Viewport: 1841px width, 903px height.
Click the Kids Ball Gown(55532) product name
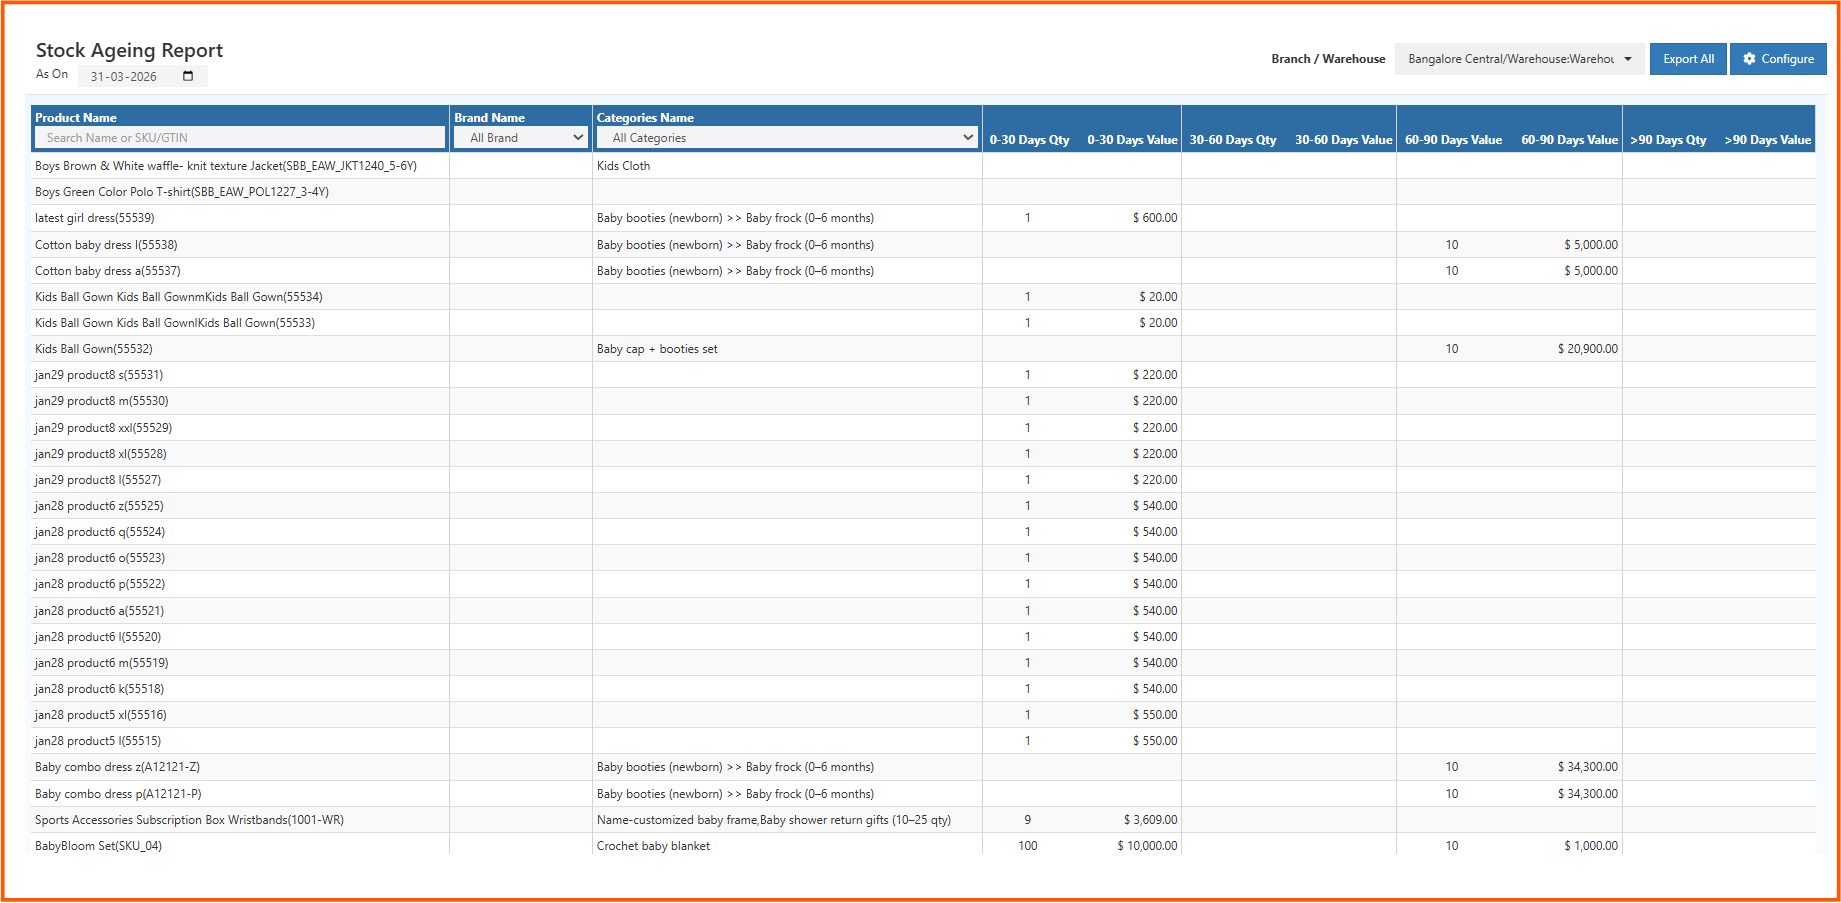pyautogui.click(x=93, y=348)
